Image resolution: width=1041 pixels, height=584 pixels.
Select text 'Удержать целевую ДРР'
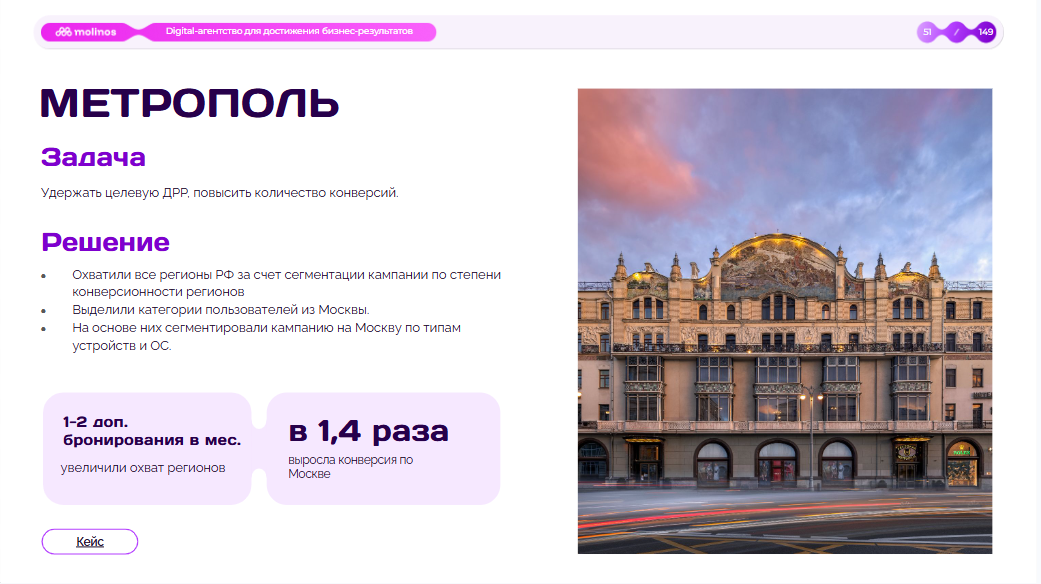click(115, 193)
